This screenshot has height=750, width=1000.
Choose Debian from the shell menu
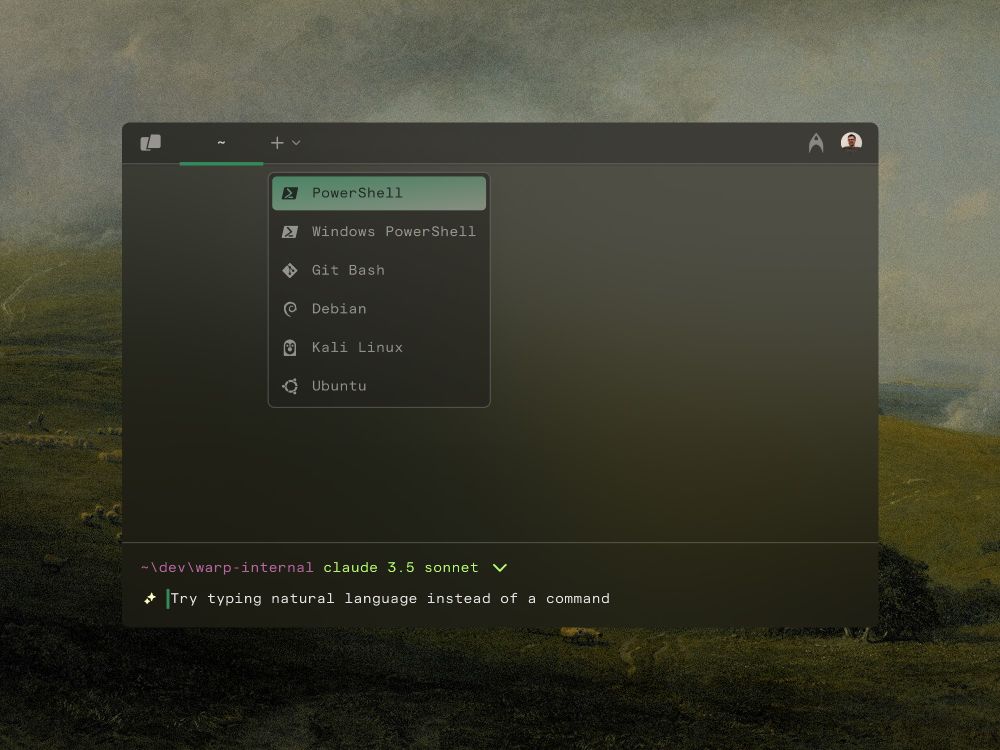(x=379, y=309)
